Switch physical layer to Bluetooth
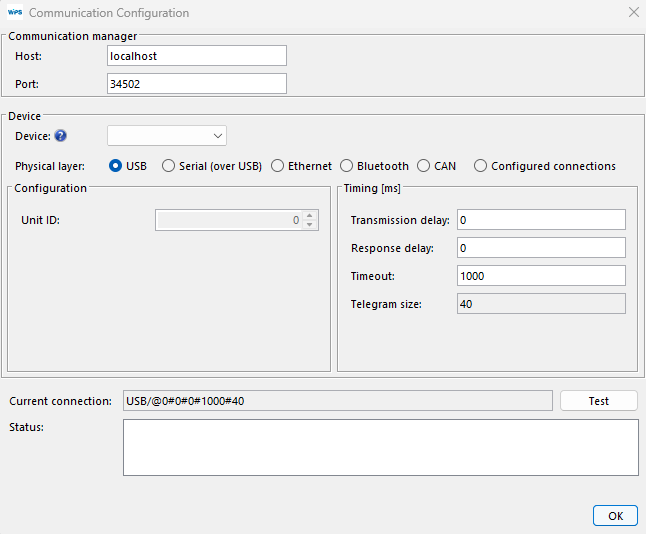The width and height of the screenshot is (646, 534). point(347,166)
